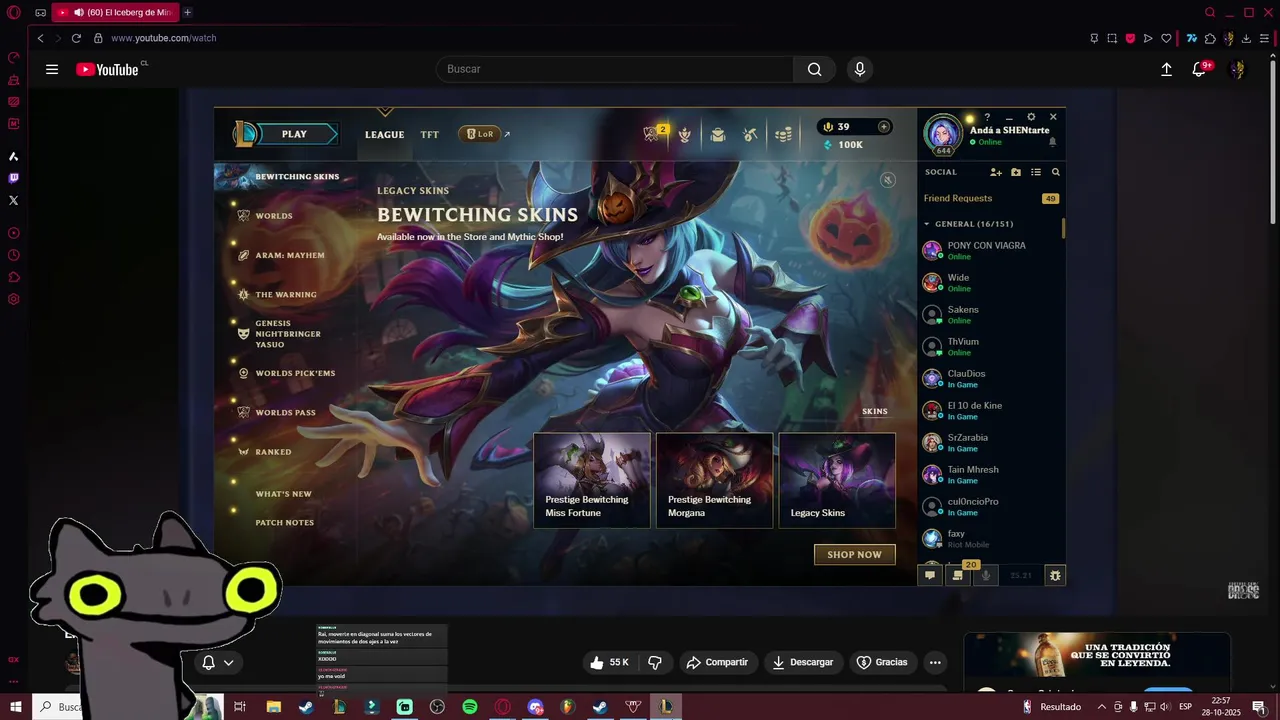Viewport: 1280px width, 720px height.
Task: Click the Gracias button
Action: (882, 662)
